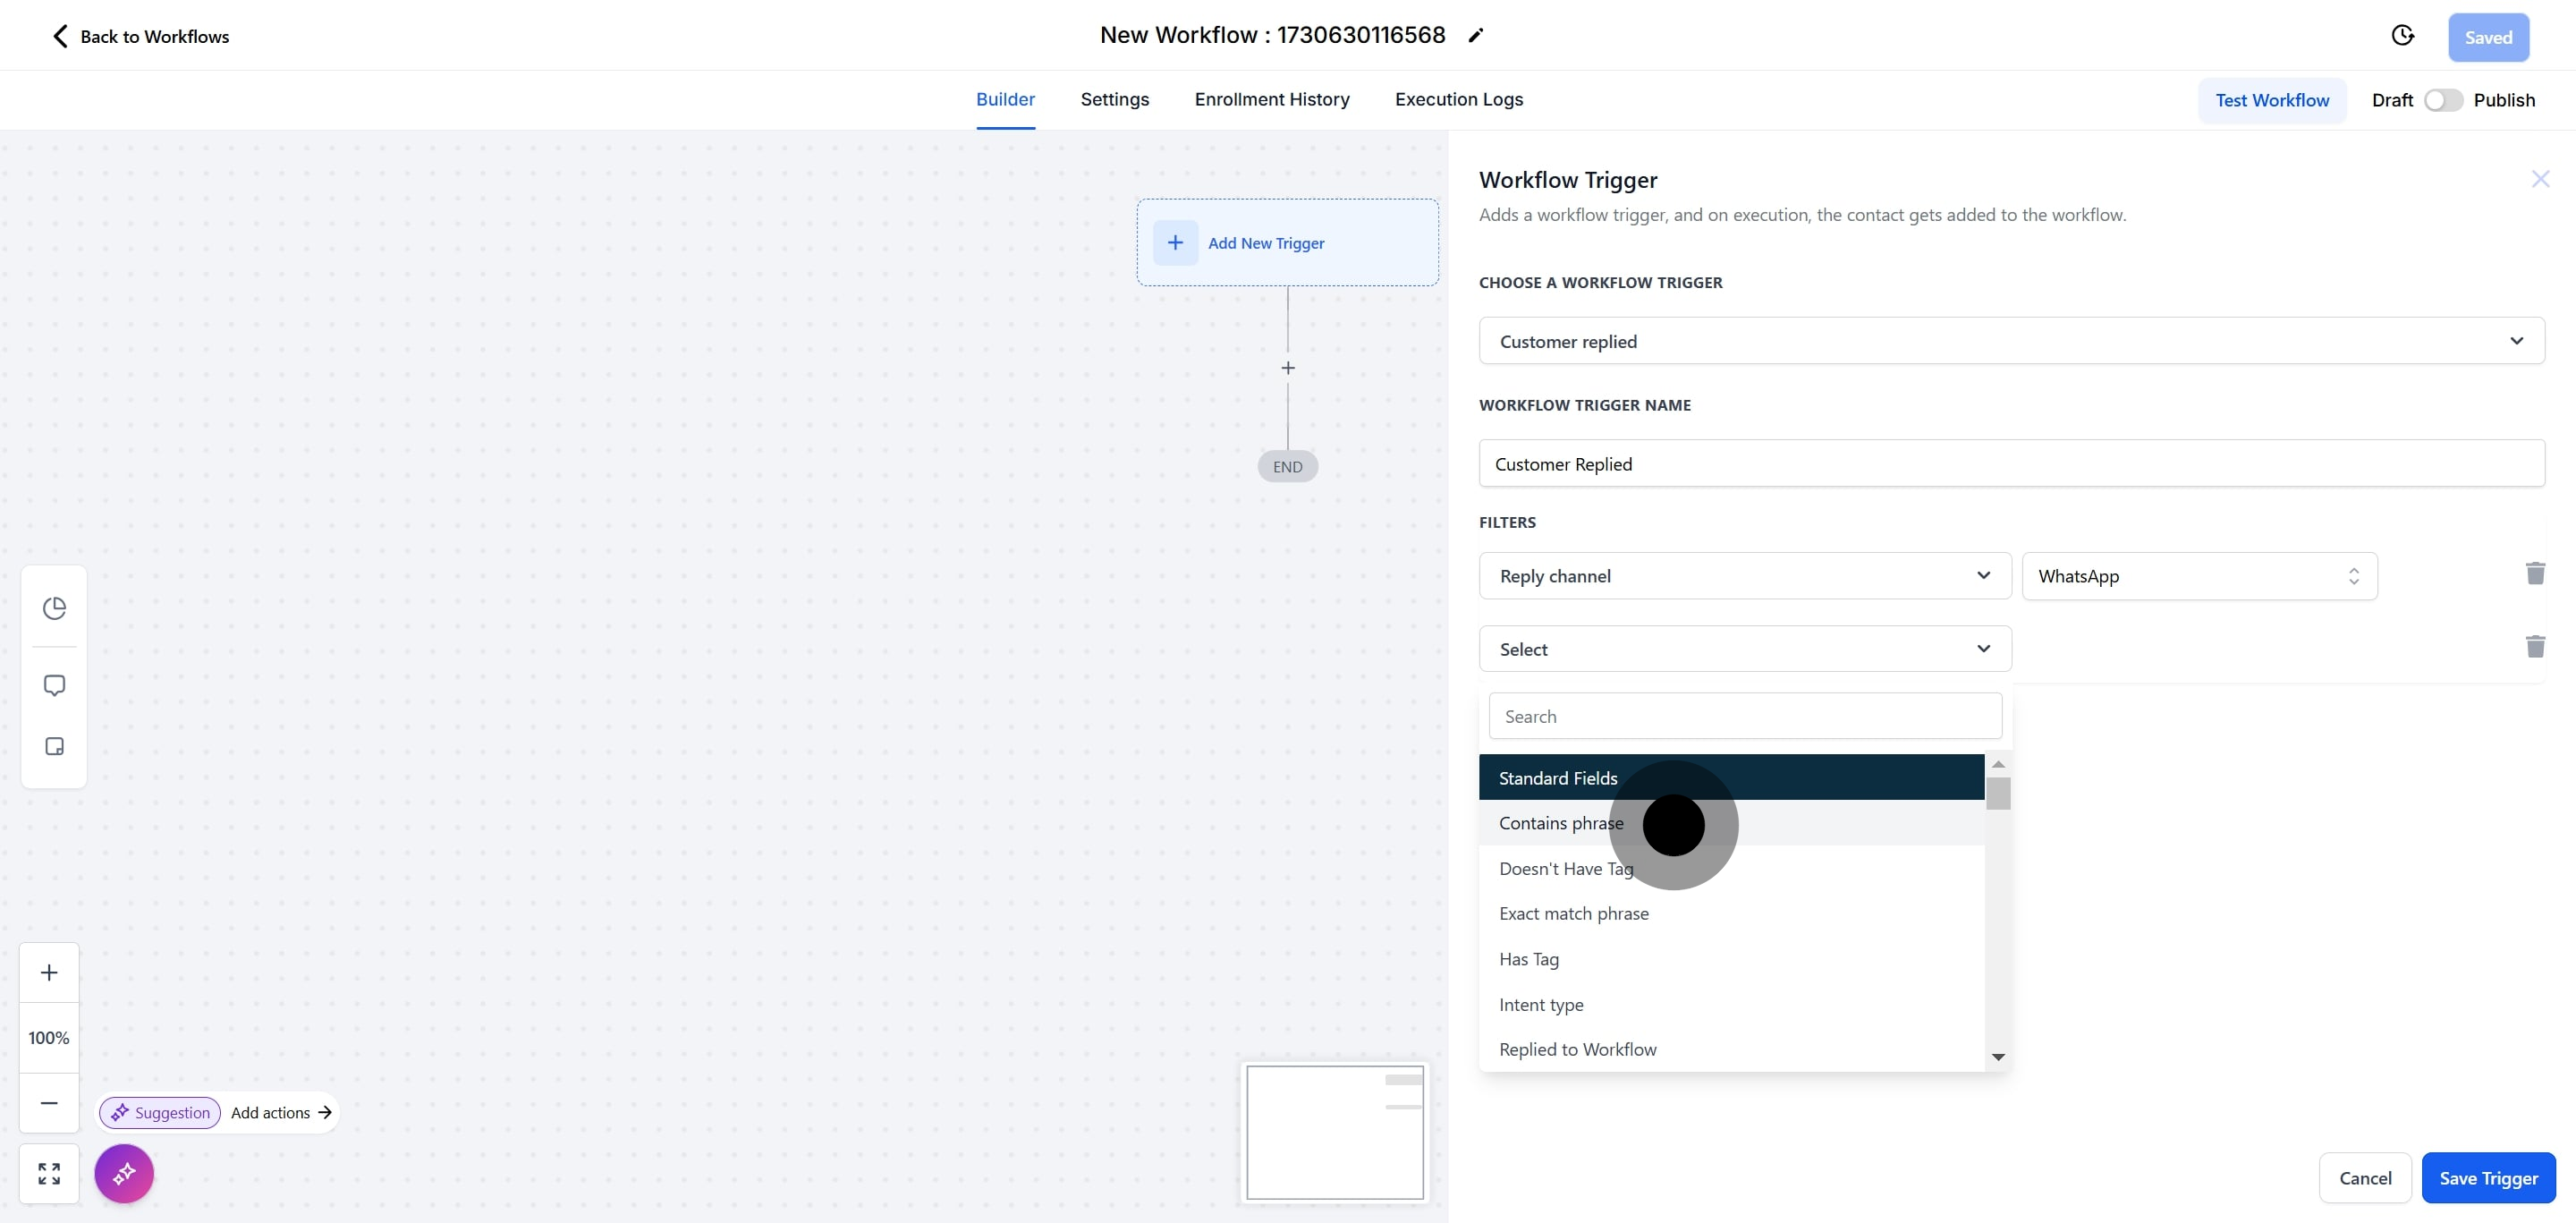Choose Contains phrase filter option
Image resolution: width=2576 pixels, height=1223 pixels.
pyautogui.click(x=1560, y=823)
